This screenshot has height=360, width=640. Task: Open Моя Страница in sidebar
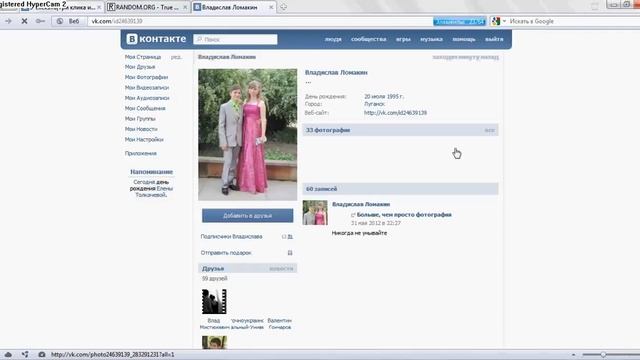(143, 57)
